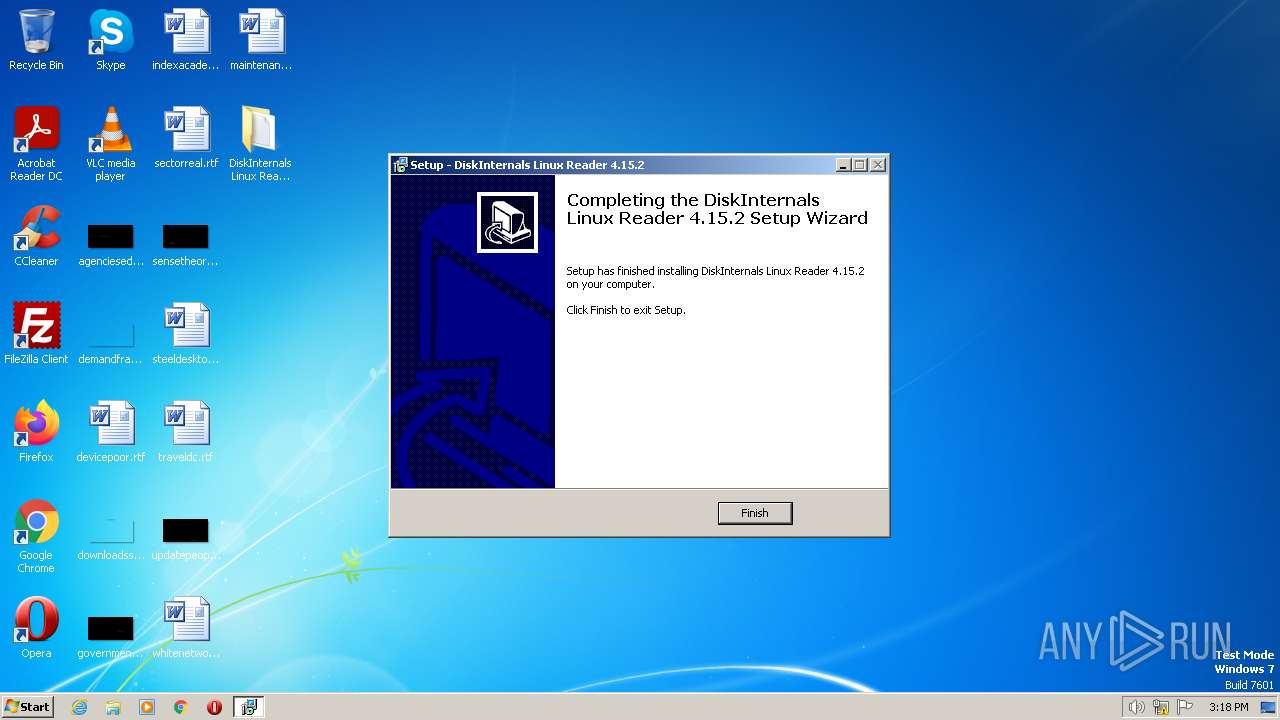Select the Google Chrome desktop shortcut
Image resolution: width=1280 pixels, height=720 pixels.
pyautogui.click(x=36, y=536)
